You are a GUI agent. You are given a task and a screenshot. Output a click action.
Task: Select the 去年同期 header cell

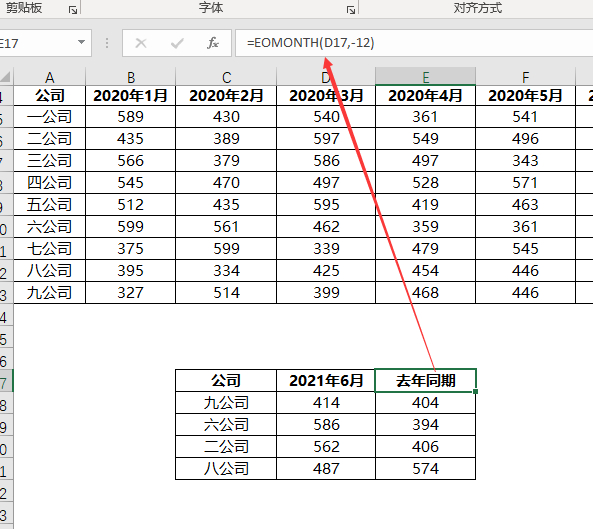425,380
